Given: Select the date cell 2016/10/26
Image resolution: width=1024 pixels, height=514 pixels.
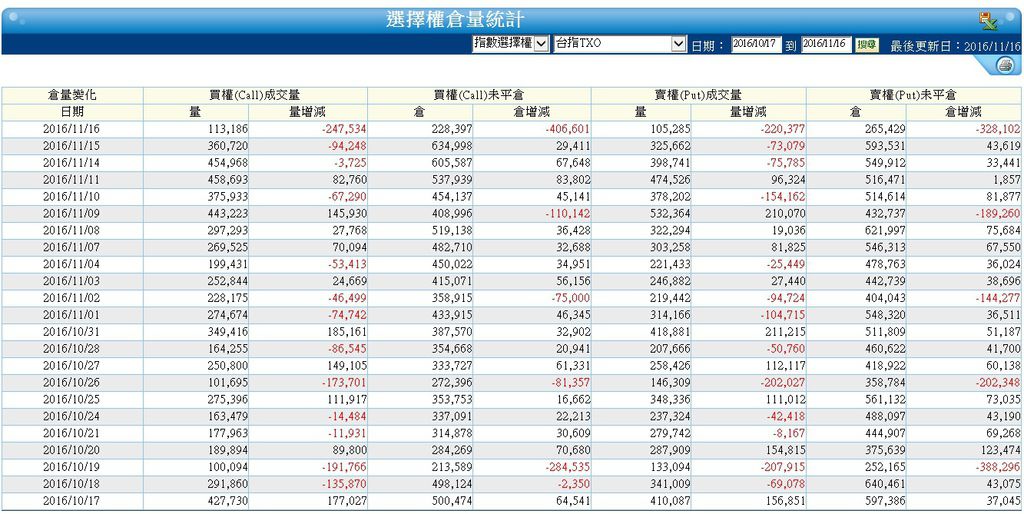Looking at the screenshot, I should tap(71, 383).
